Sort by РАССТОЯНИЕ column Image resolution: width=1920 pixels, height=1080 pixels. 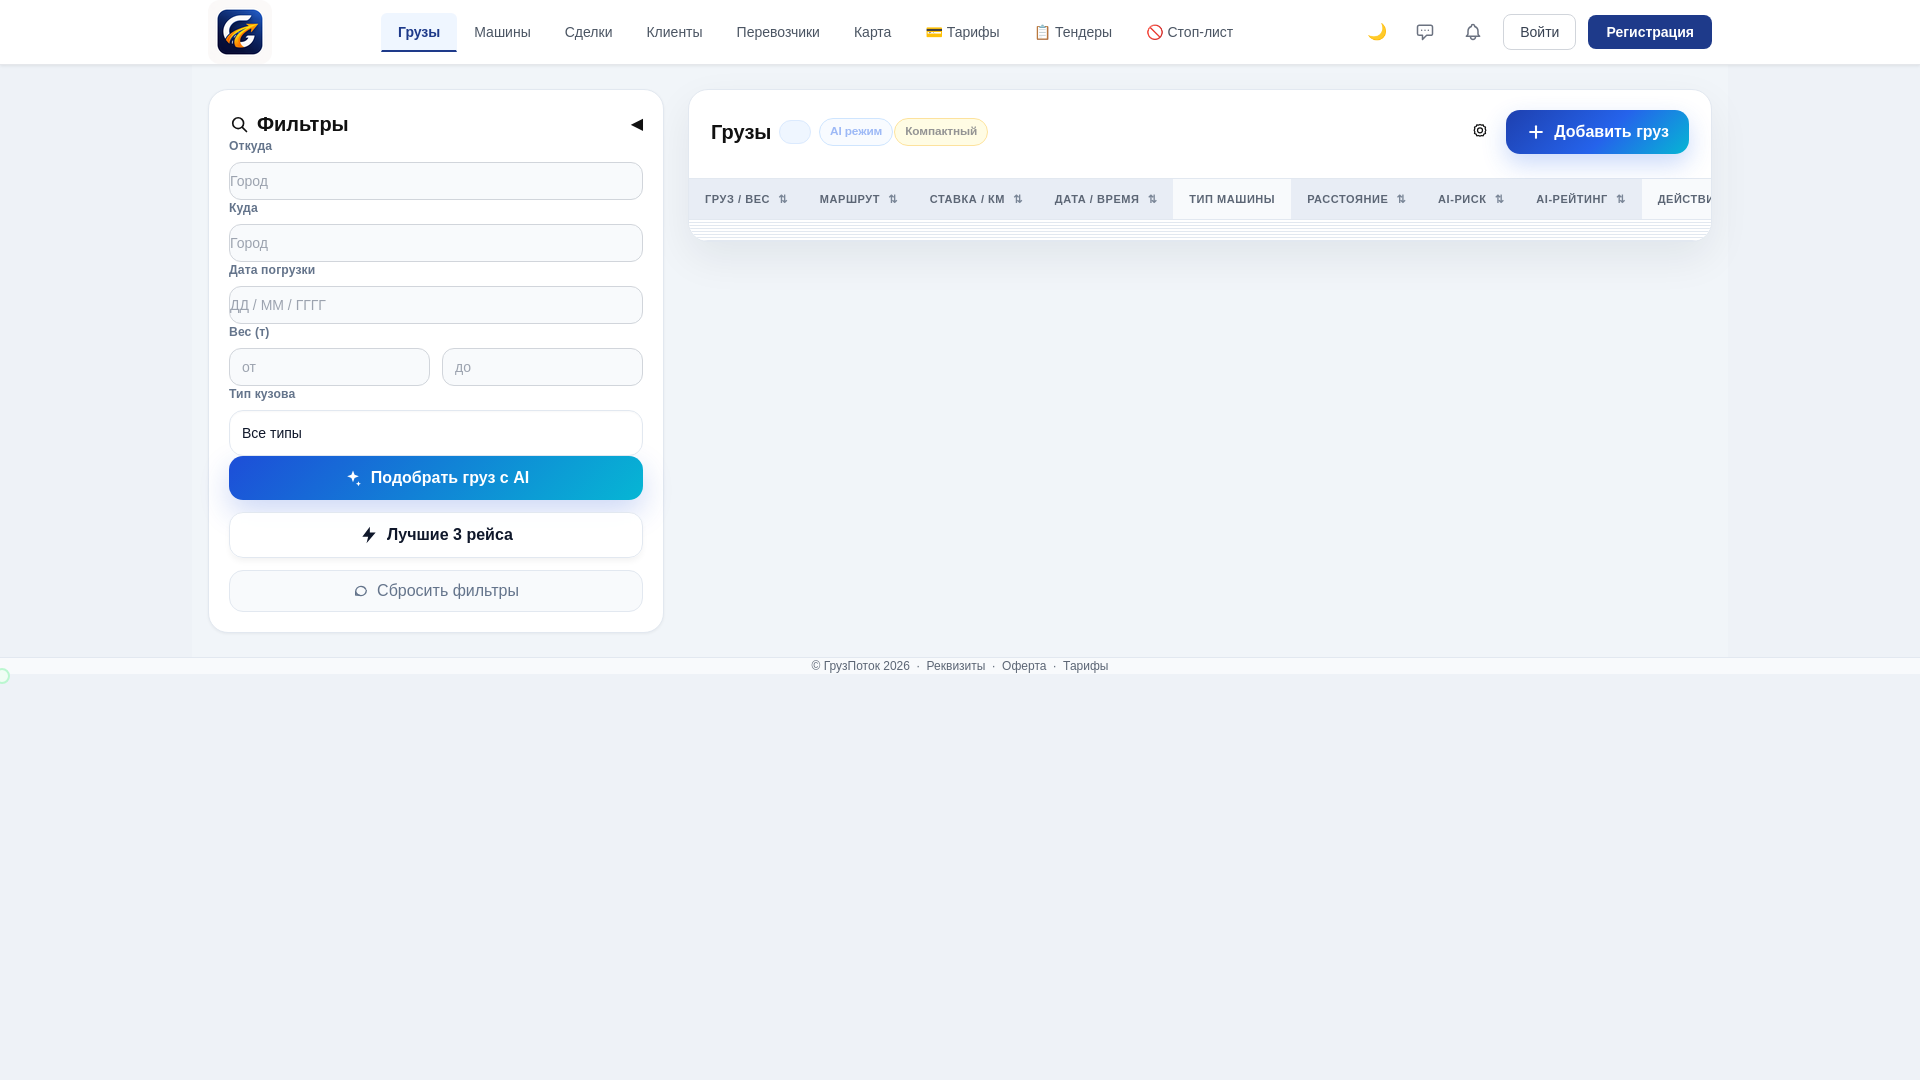coord(1356,199)
